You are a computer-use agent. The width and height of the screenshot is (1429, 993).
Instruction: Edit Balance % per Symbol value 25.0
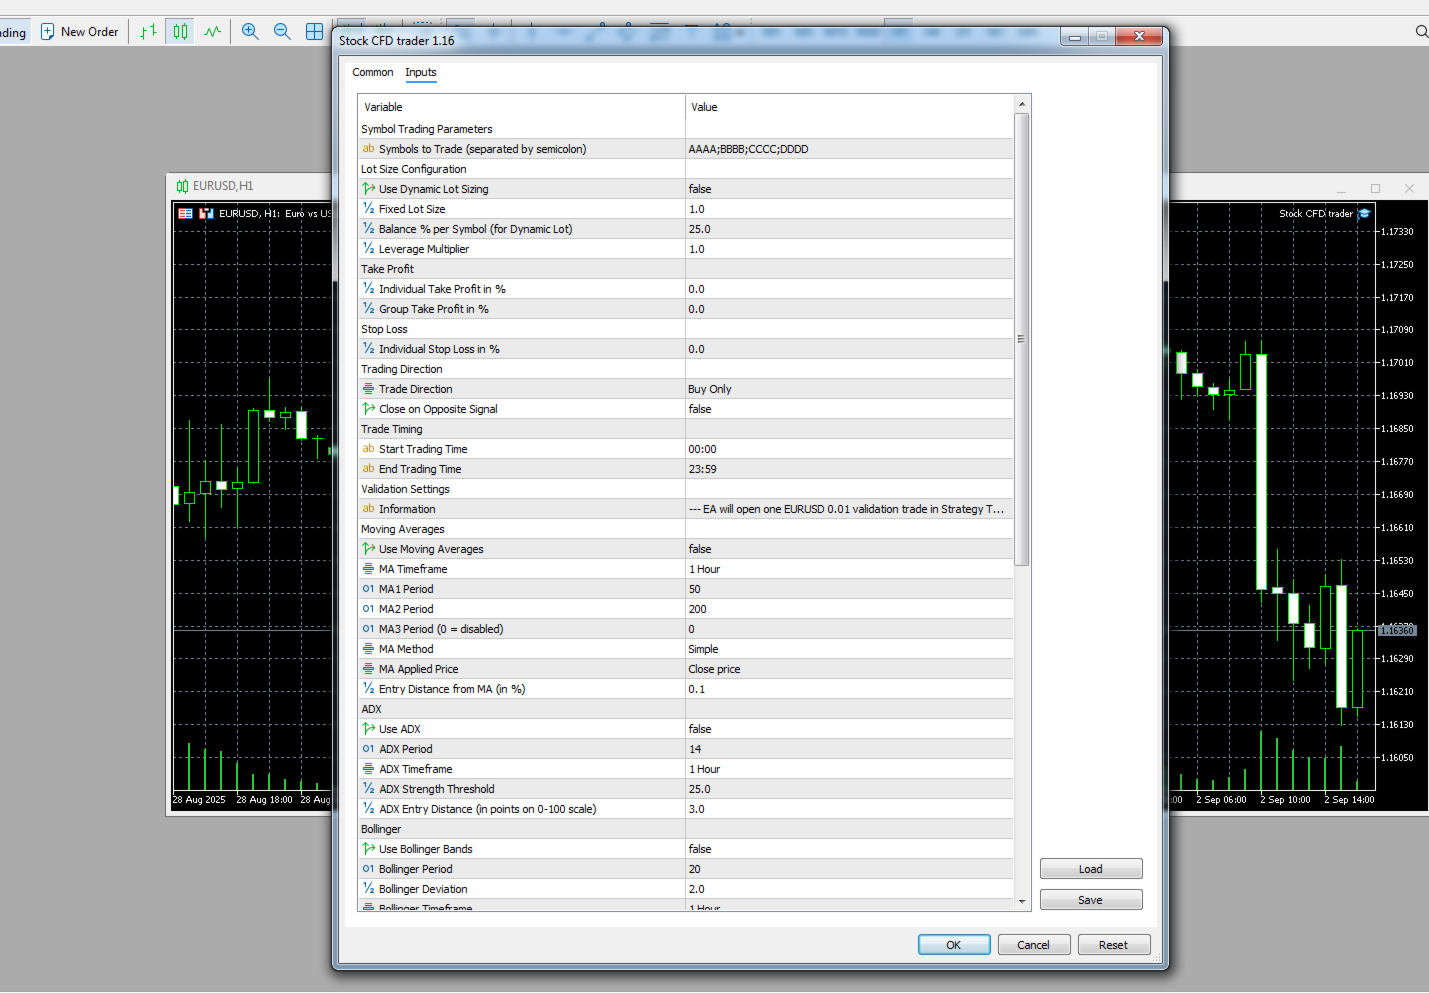click(x=849, y=229)
